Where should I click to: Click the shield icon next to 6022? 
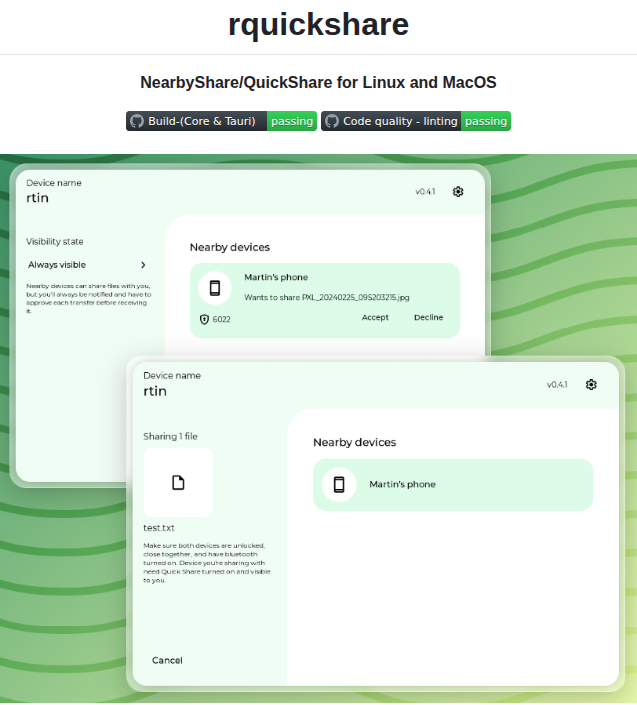(x=204, y=319)
